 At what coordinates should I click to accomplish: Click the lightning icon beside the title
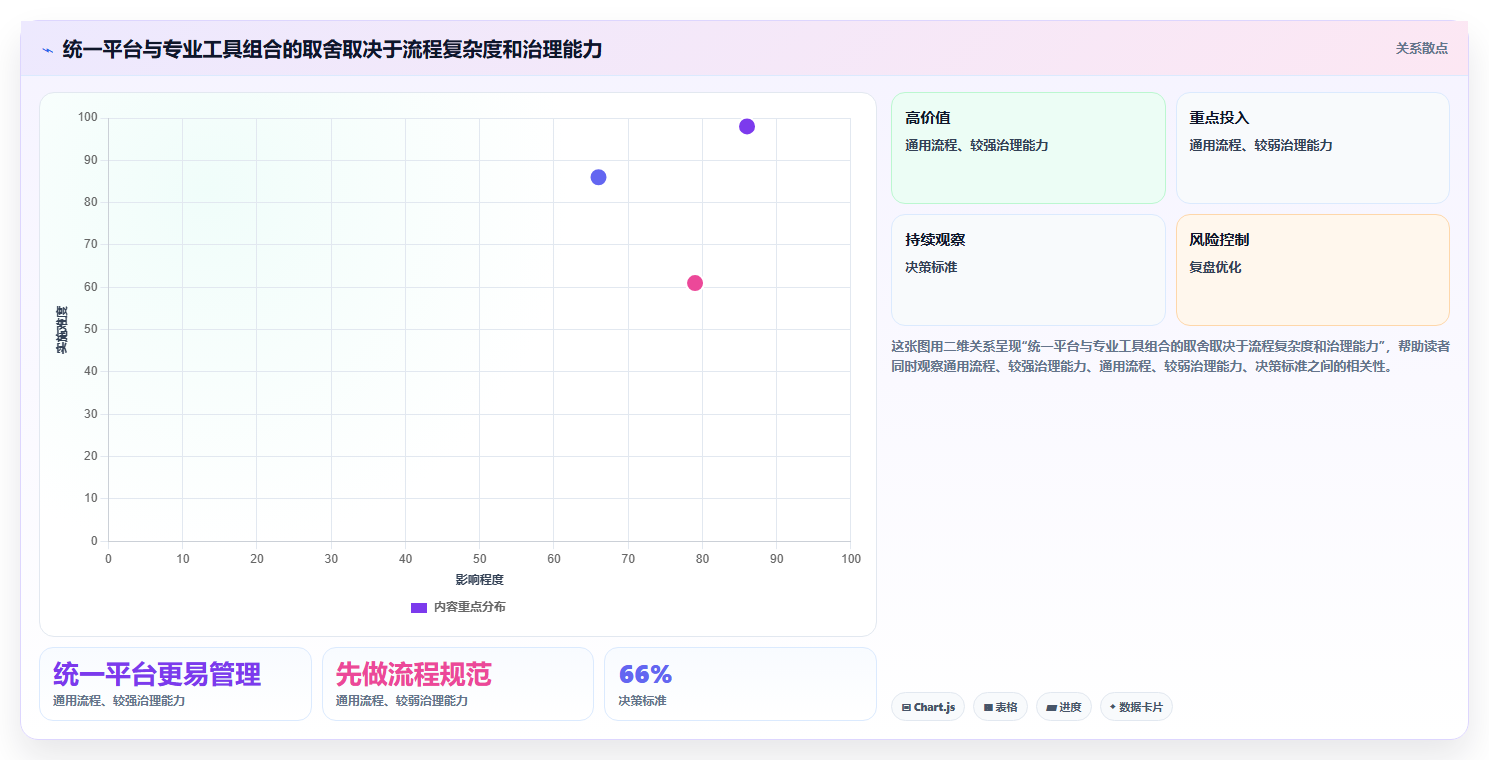click(x=47, y=49)
